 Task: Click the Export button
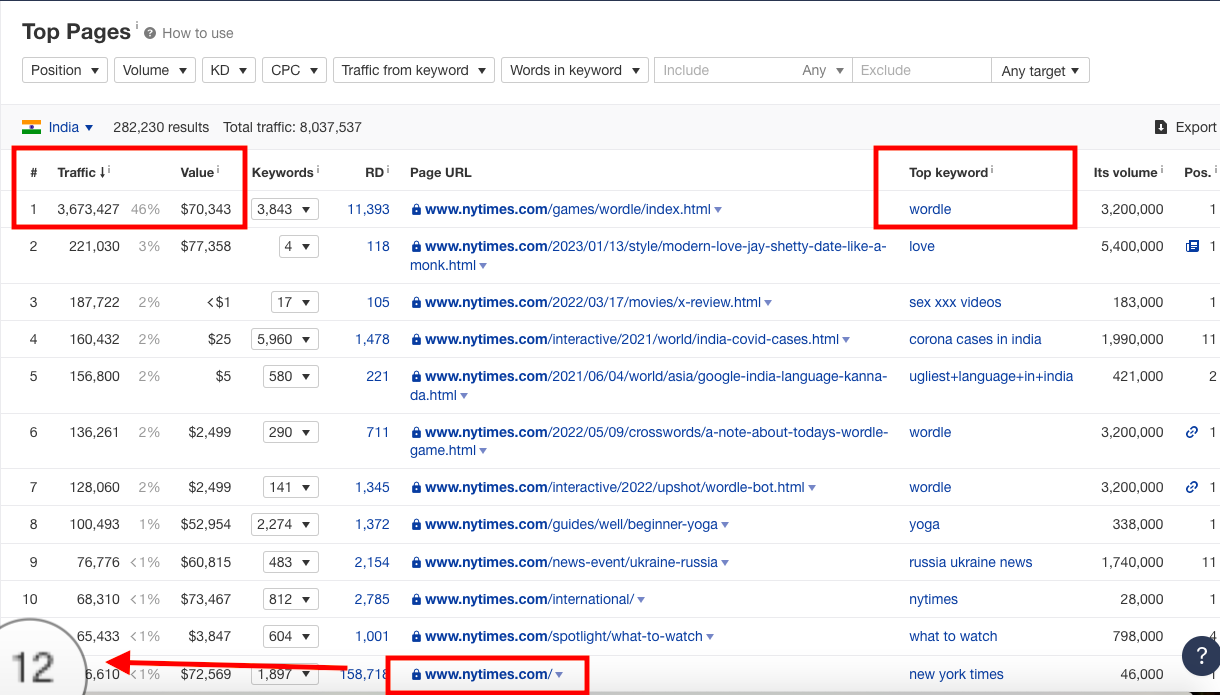coord(1186,127)
